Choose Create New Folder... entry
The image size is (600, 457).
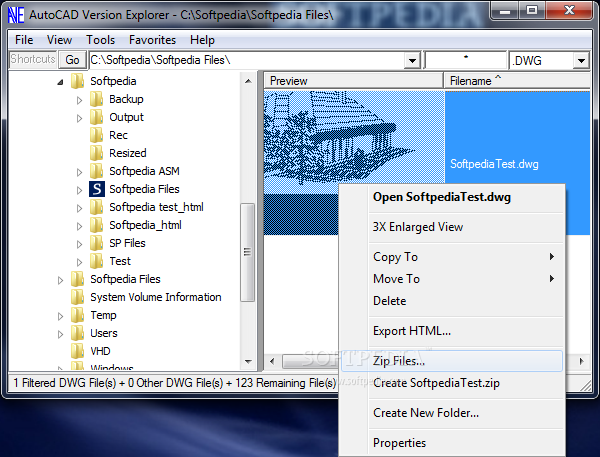point(452,413)
